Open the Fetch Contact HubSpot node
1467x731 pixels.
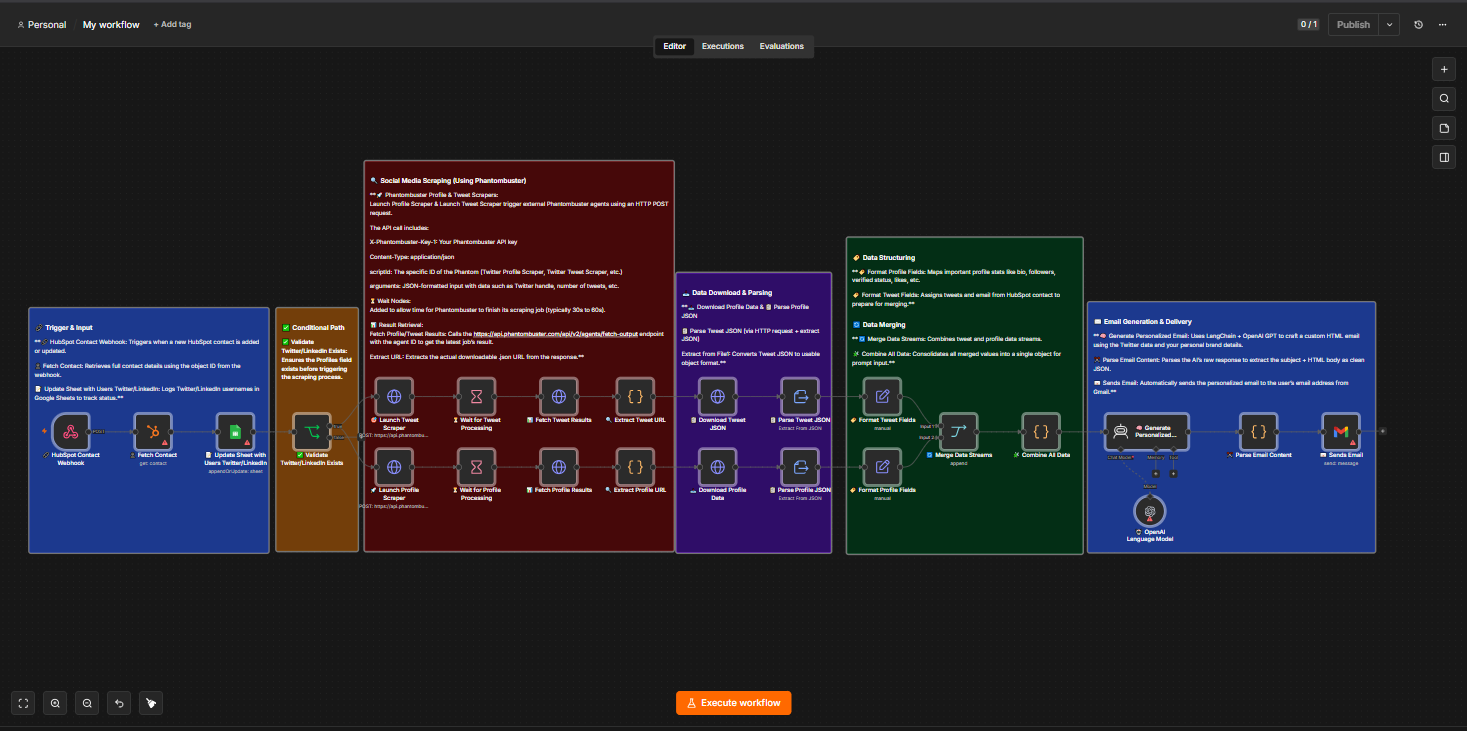point(154,432)
